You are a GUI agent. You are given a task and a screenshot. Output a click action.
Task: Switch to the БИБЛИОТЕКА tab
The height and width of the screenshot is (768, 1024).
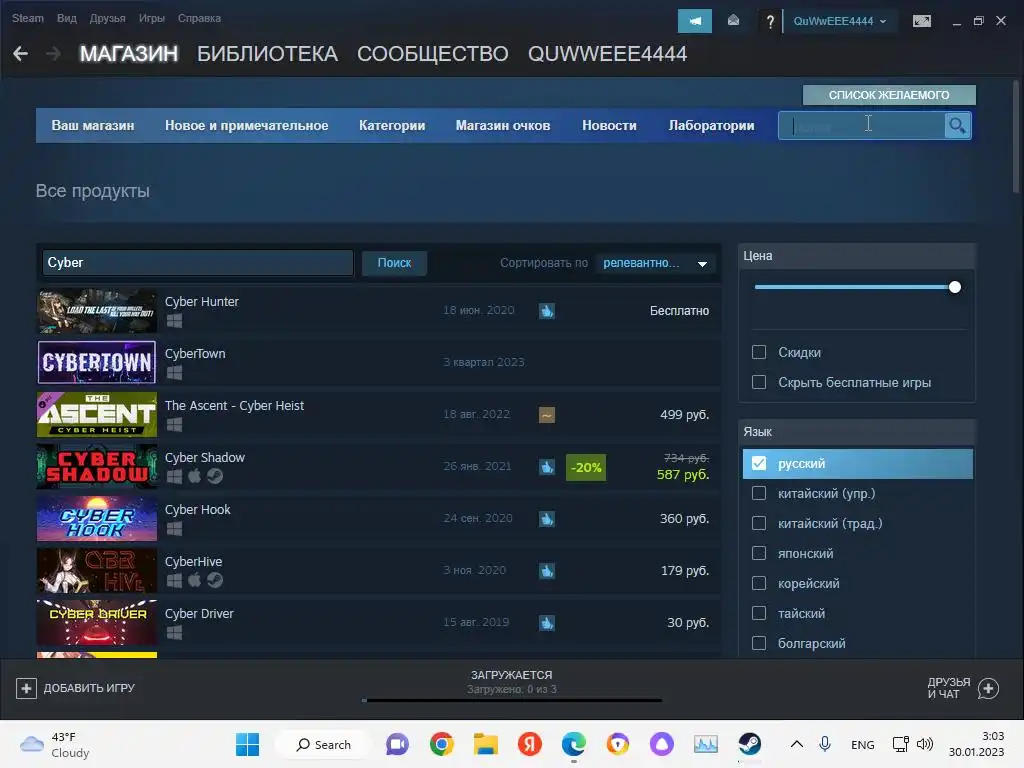pos(268,54)
